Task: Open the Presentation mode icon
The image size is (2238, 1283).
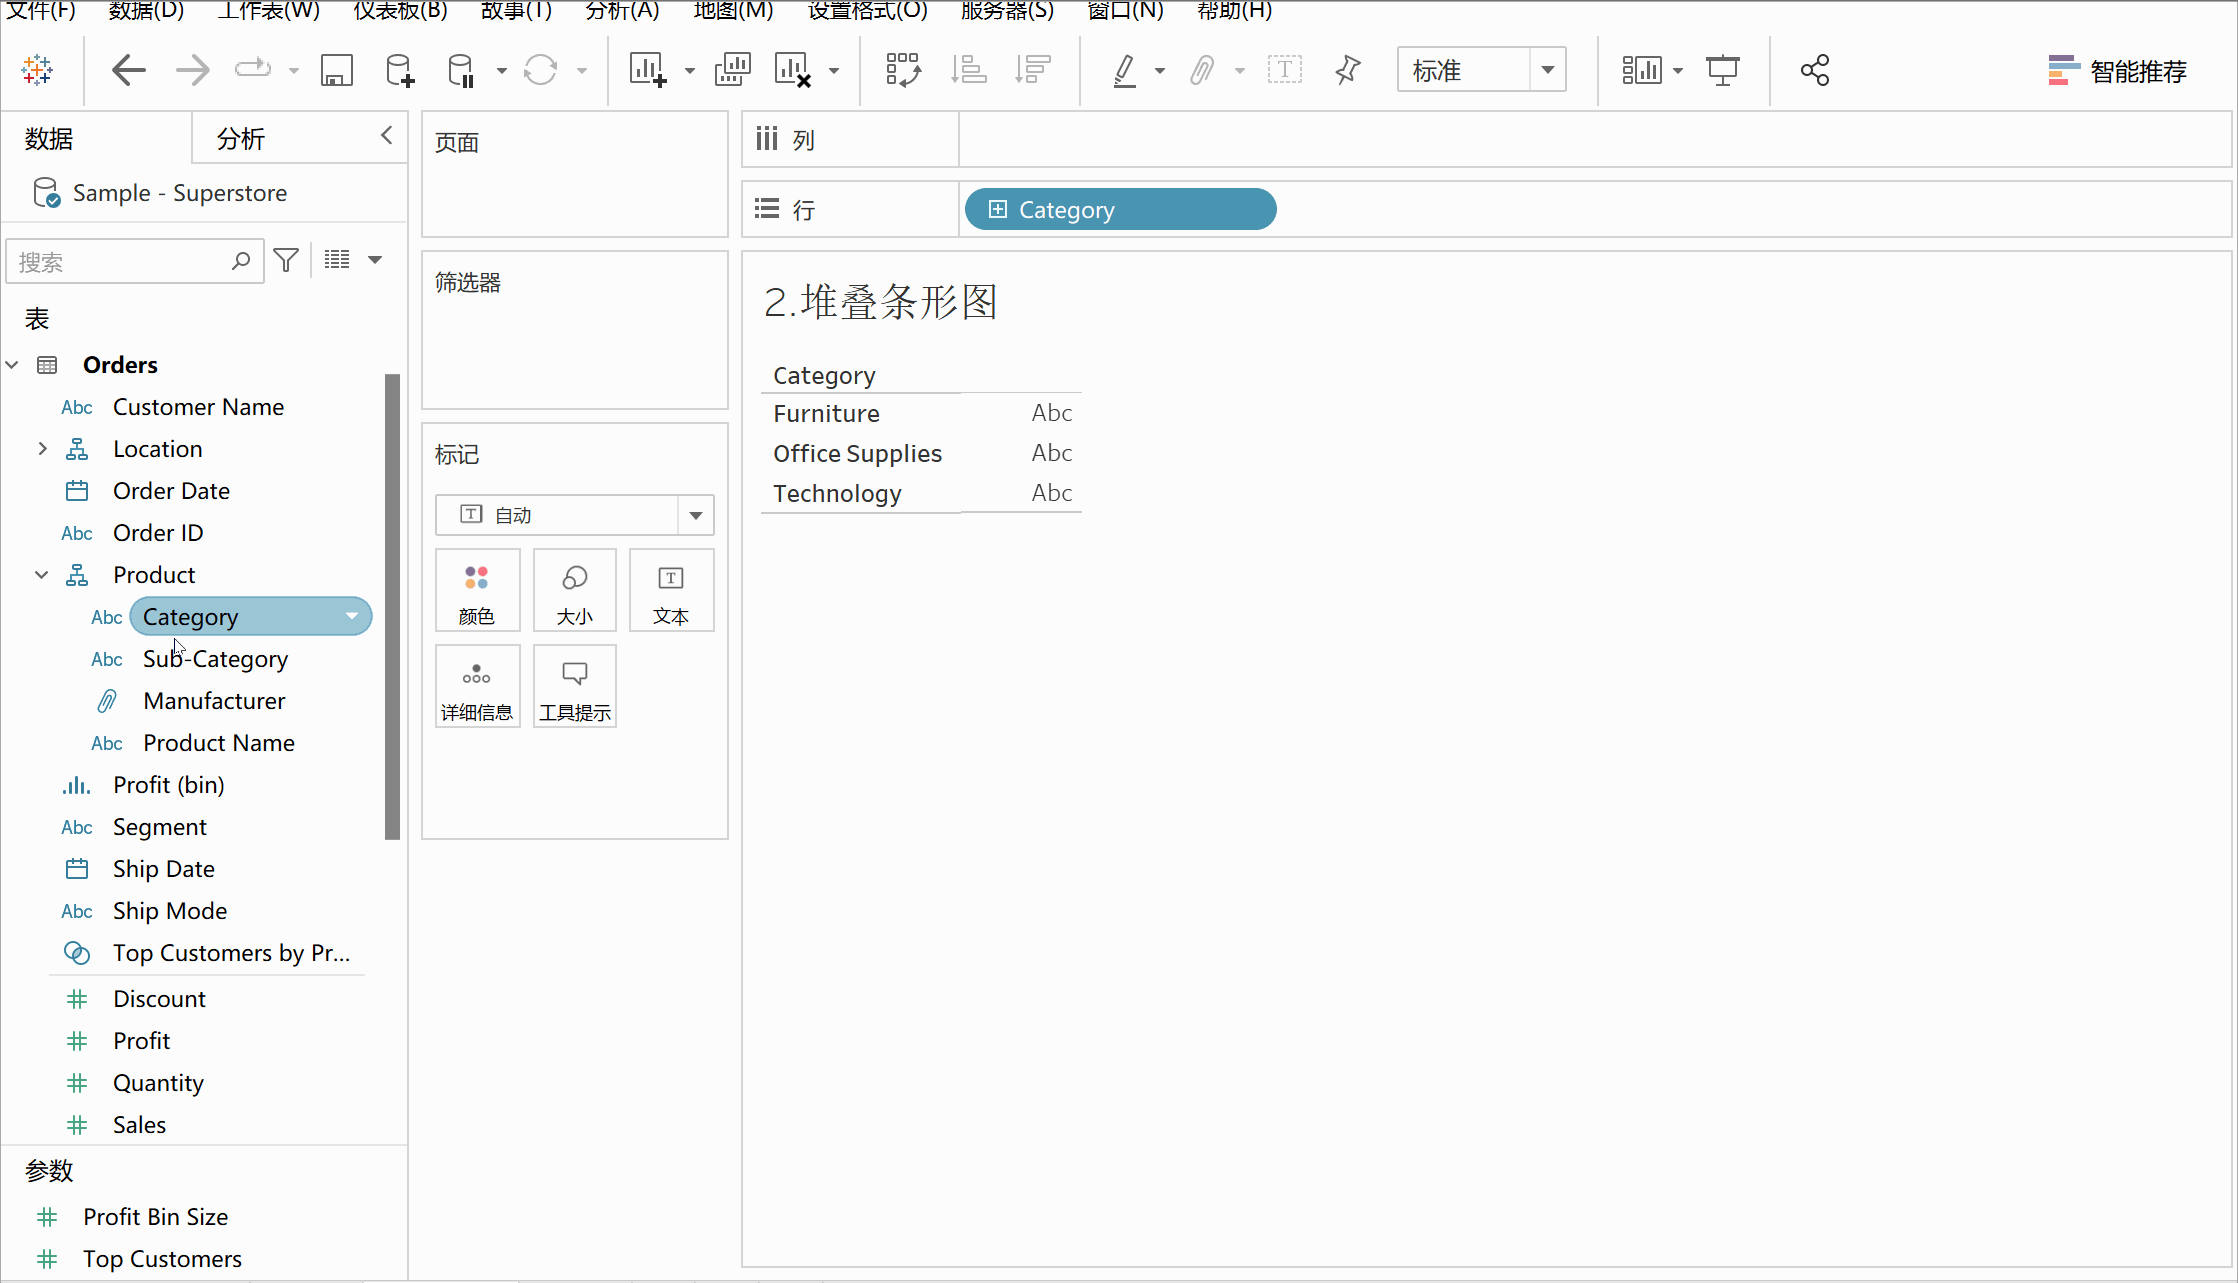Action: pyautogui.click(x=1722, y=71)
